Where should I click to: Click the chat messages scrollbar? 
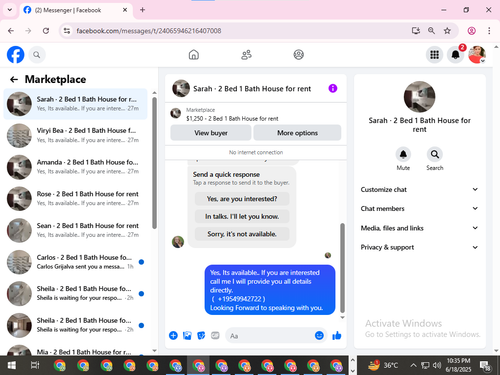(x=342, y=268)
